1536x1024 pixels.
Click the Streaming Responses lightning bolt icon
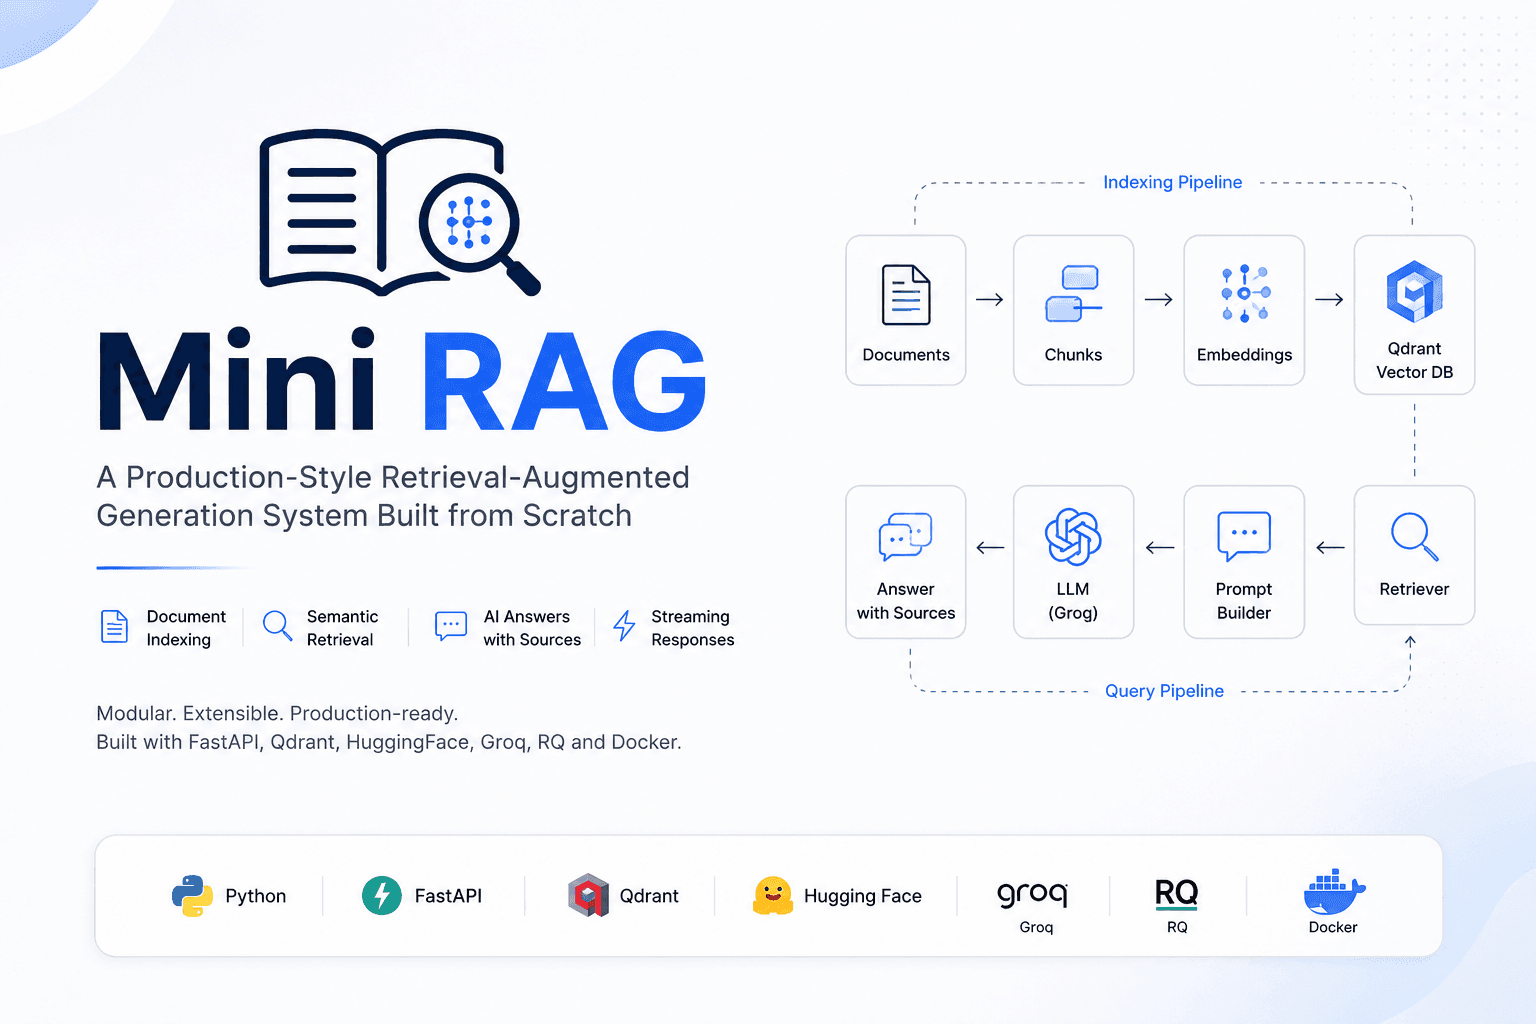pos(624,626)
